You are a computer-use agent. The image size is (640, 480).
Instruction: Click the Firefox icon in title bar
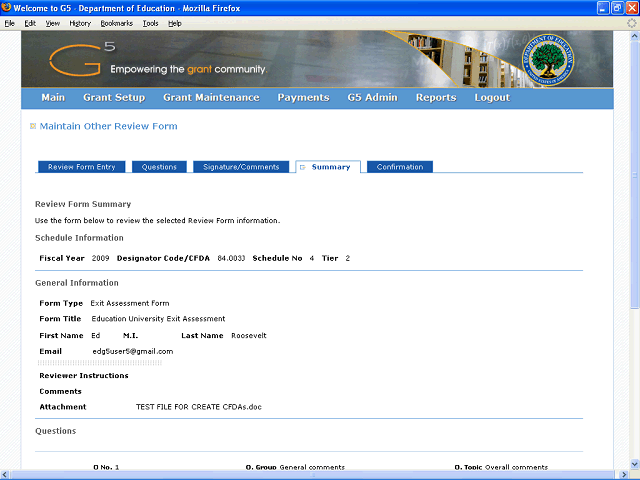point(6,7)
